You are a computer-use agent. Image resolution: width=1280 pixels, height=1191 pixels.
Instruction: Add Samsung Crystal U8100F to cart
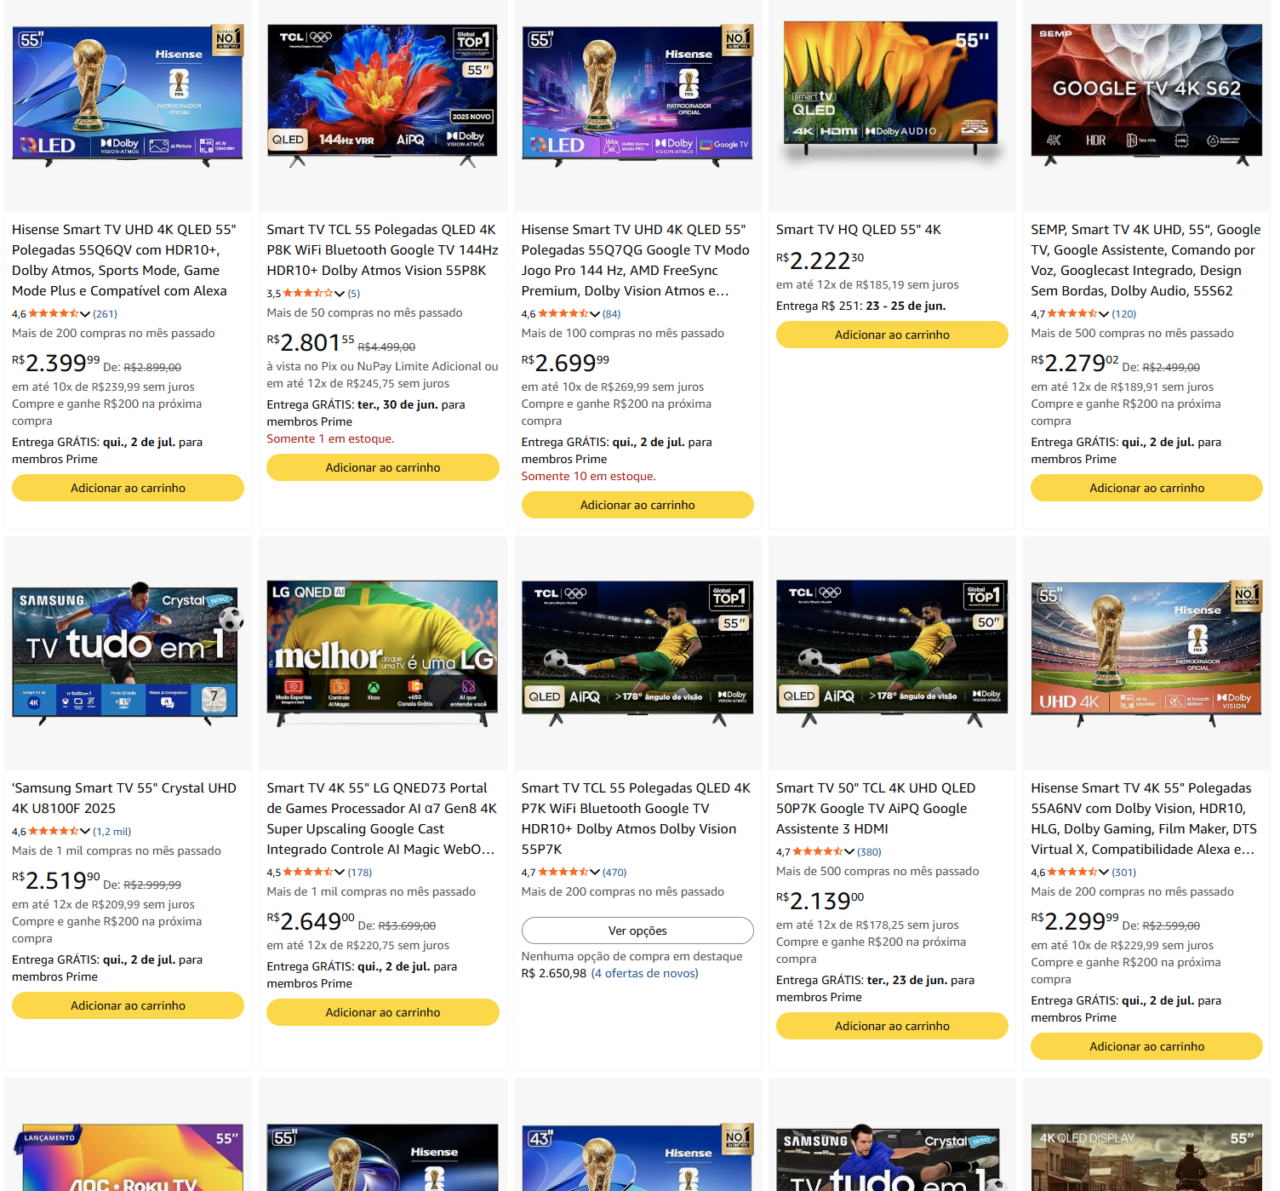tap(128, 1006)
